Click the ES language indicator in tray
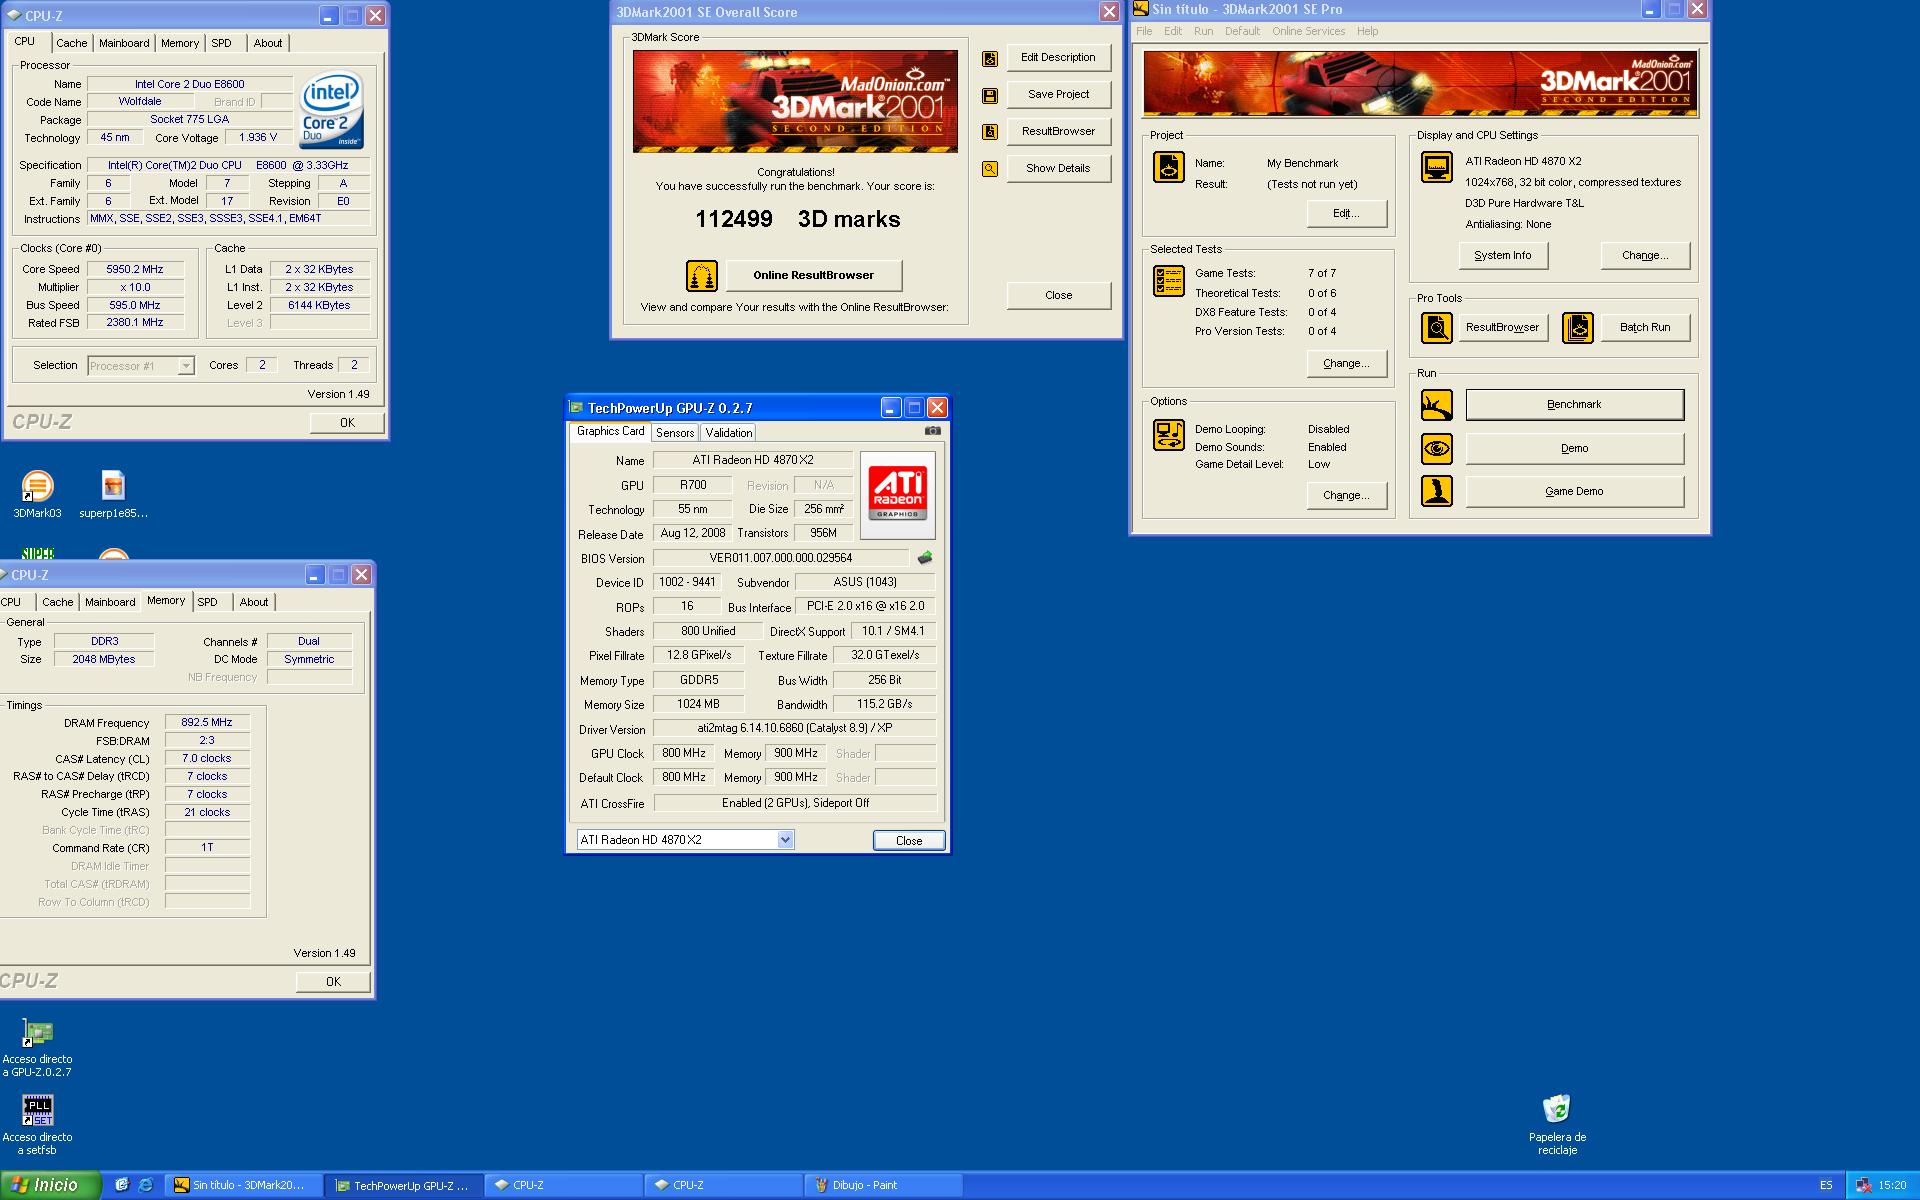Image resolution: width=1920 pixels, height=1200 pixels. pos(1826,1185)
